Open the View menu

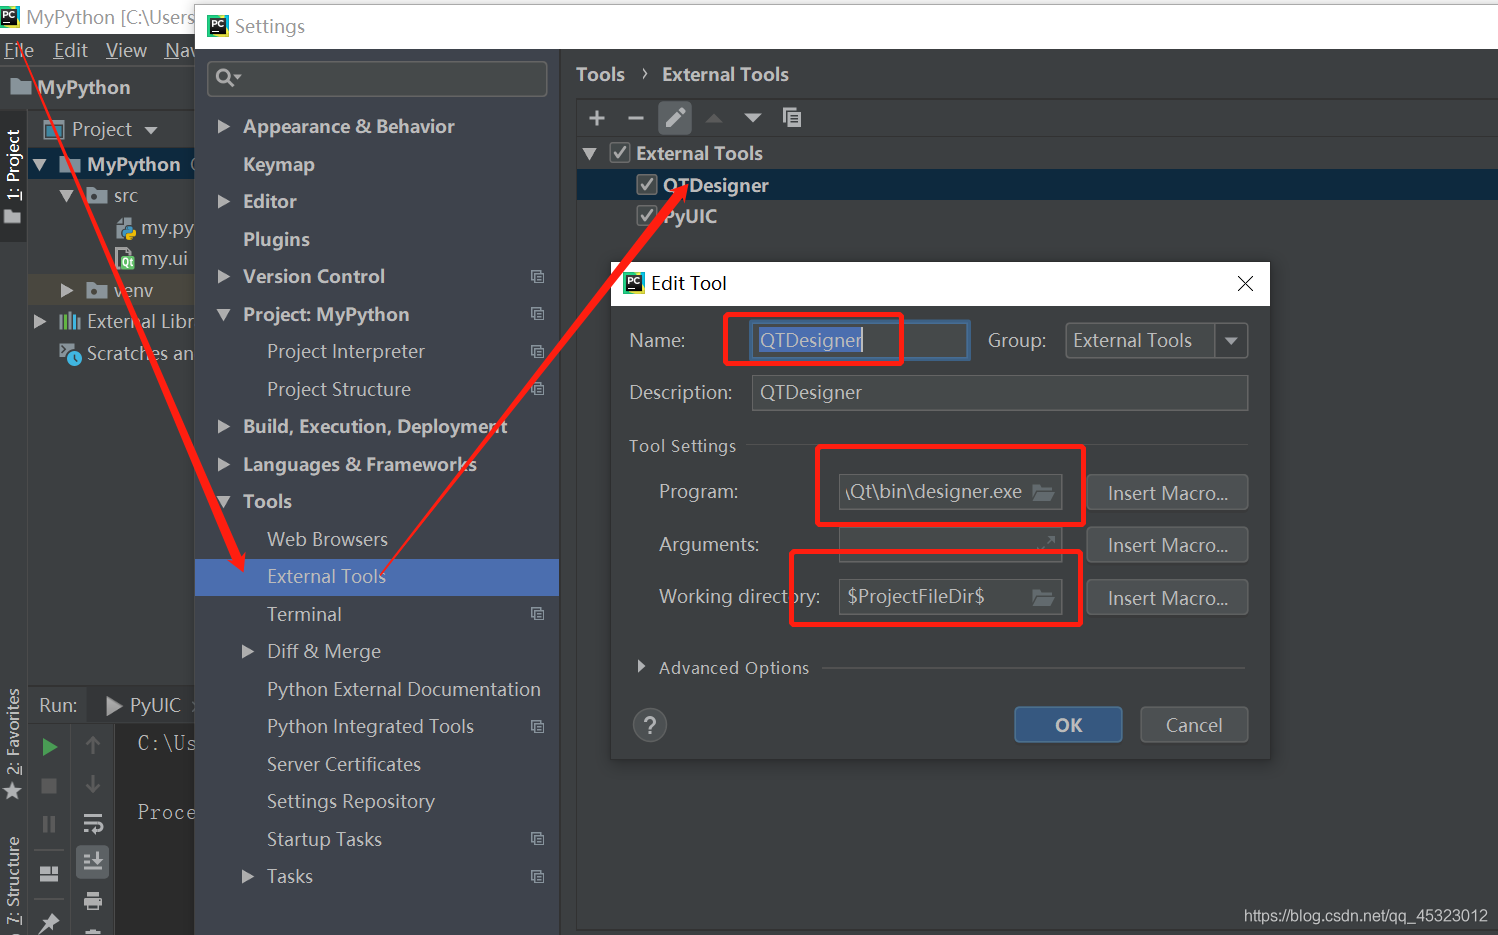pos(126,50)
